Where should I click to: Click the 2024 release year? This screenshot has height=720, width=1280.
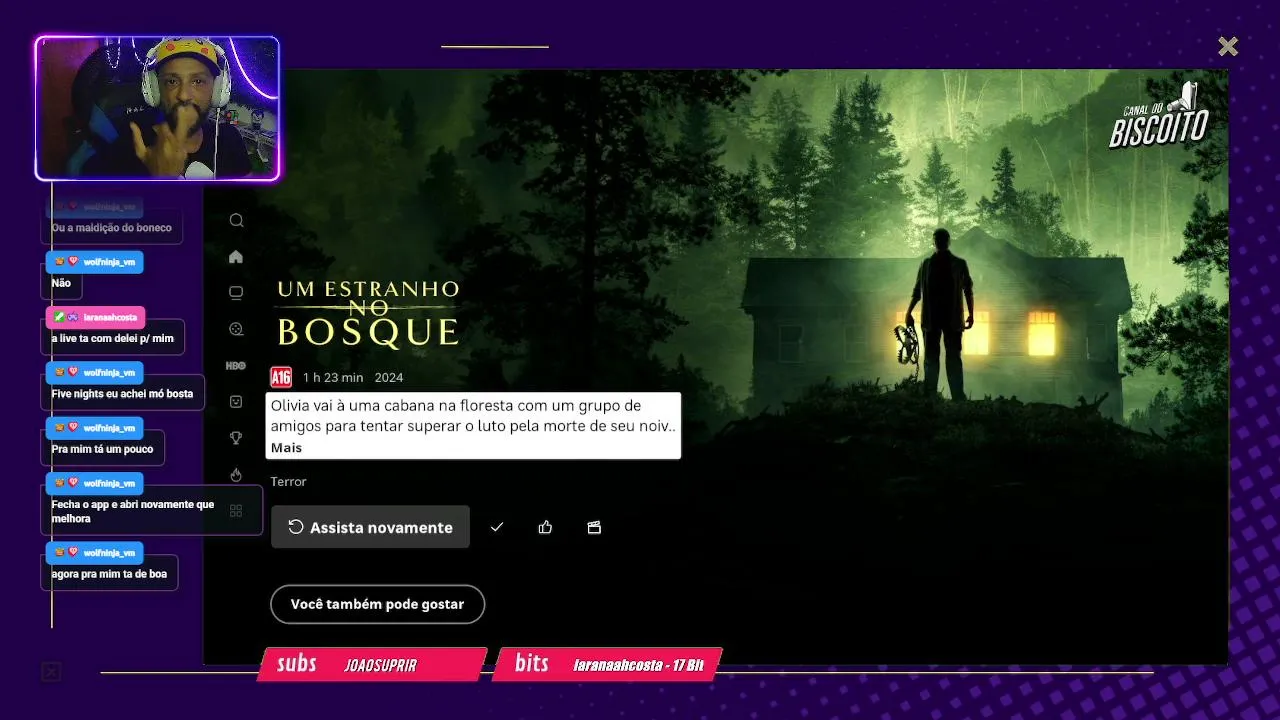coord(389,377)
